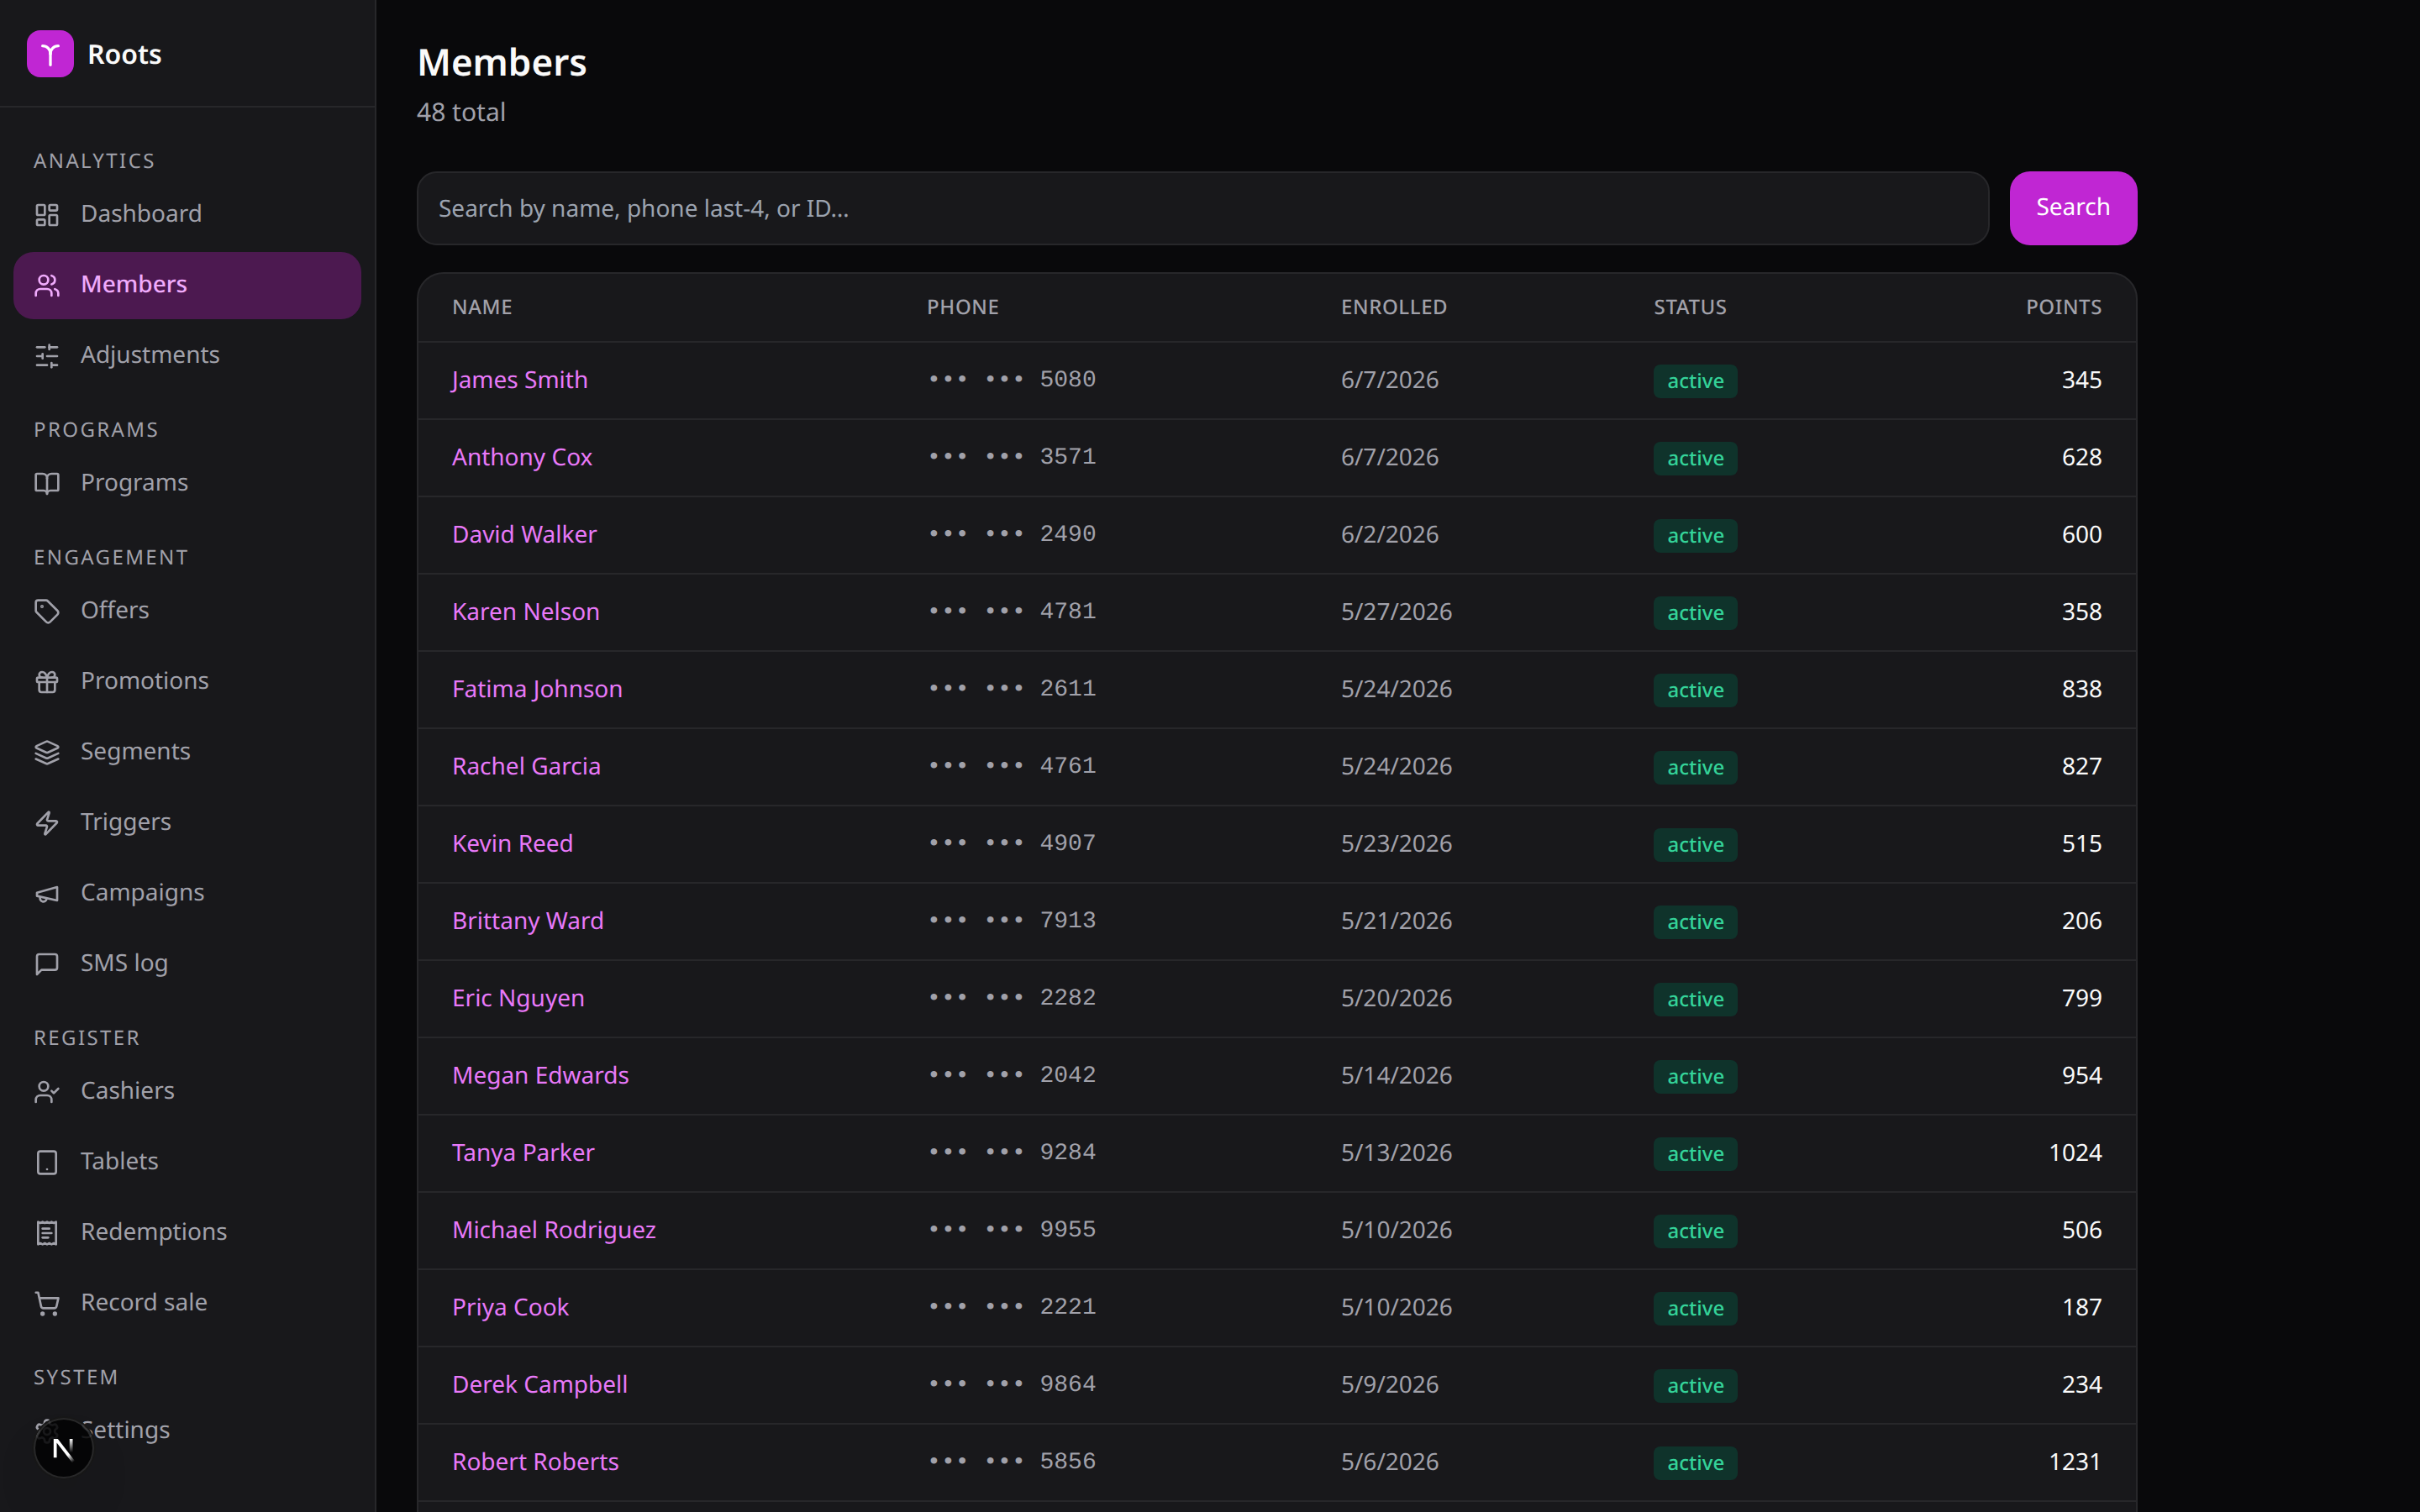Click the Triggers lightning bolt icon
The image size is (2420, 1512).
[x=47, y=822]
